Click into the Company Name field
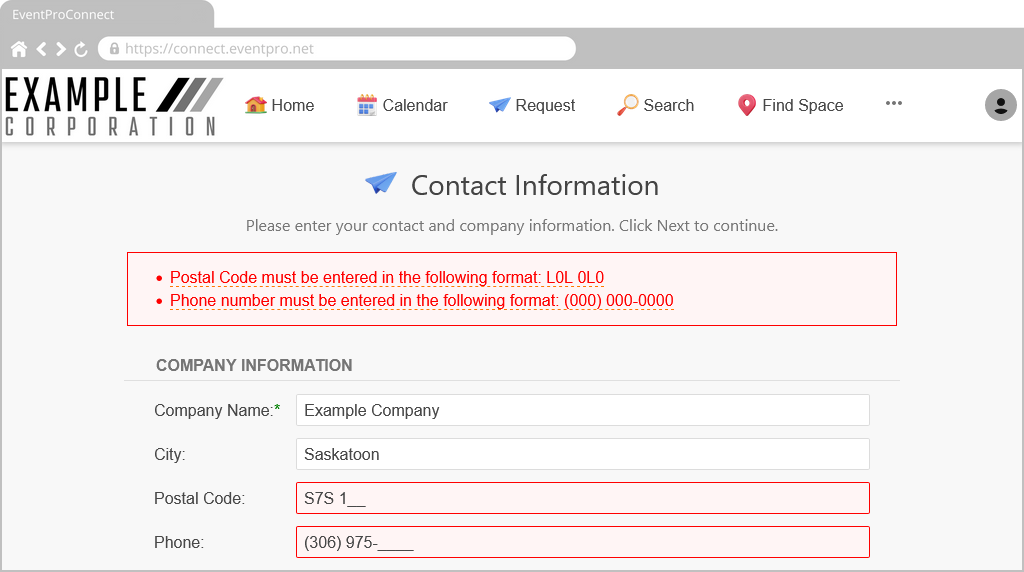This screenshot has height=572, width=1024. 583,410
